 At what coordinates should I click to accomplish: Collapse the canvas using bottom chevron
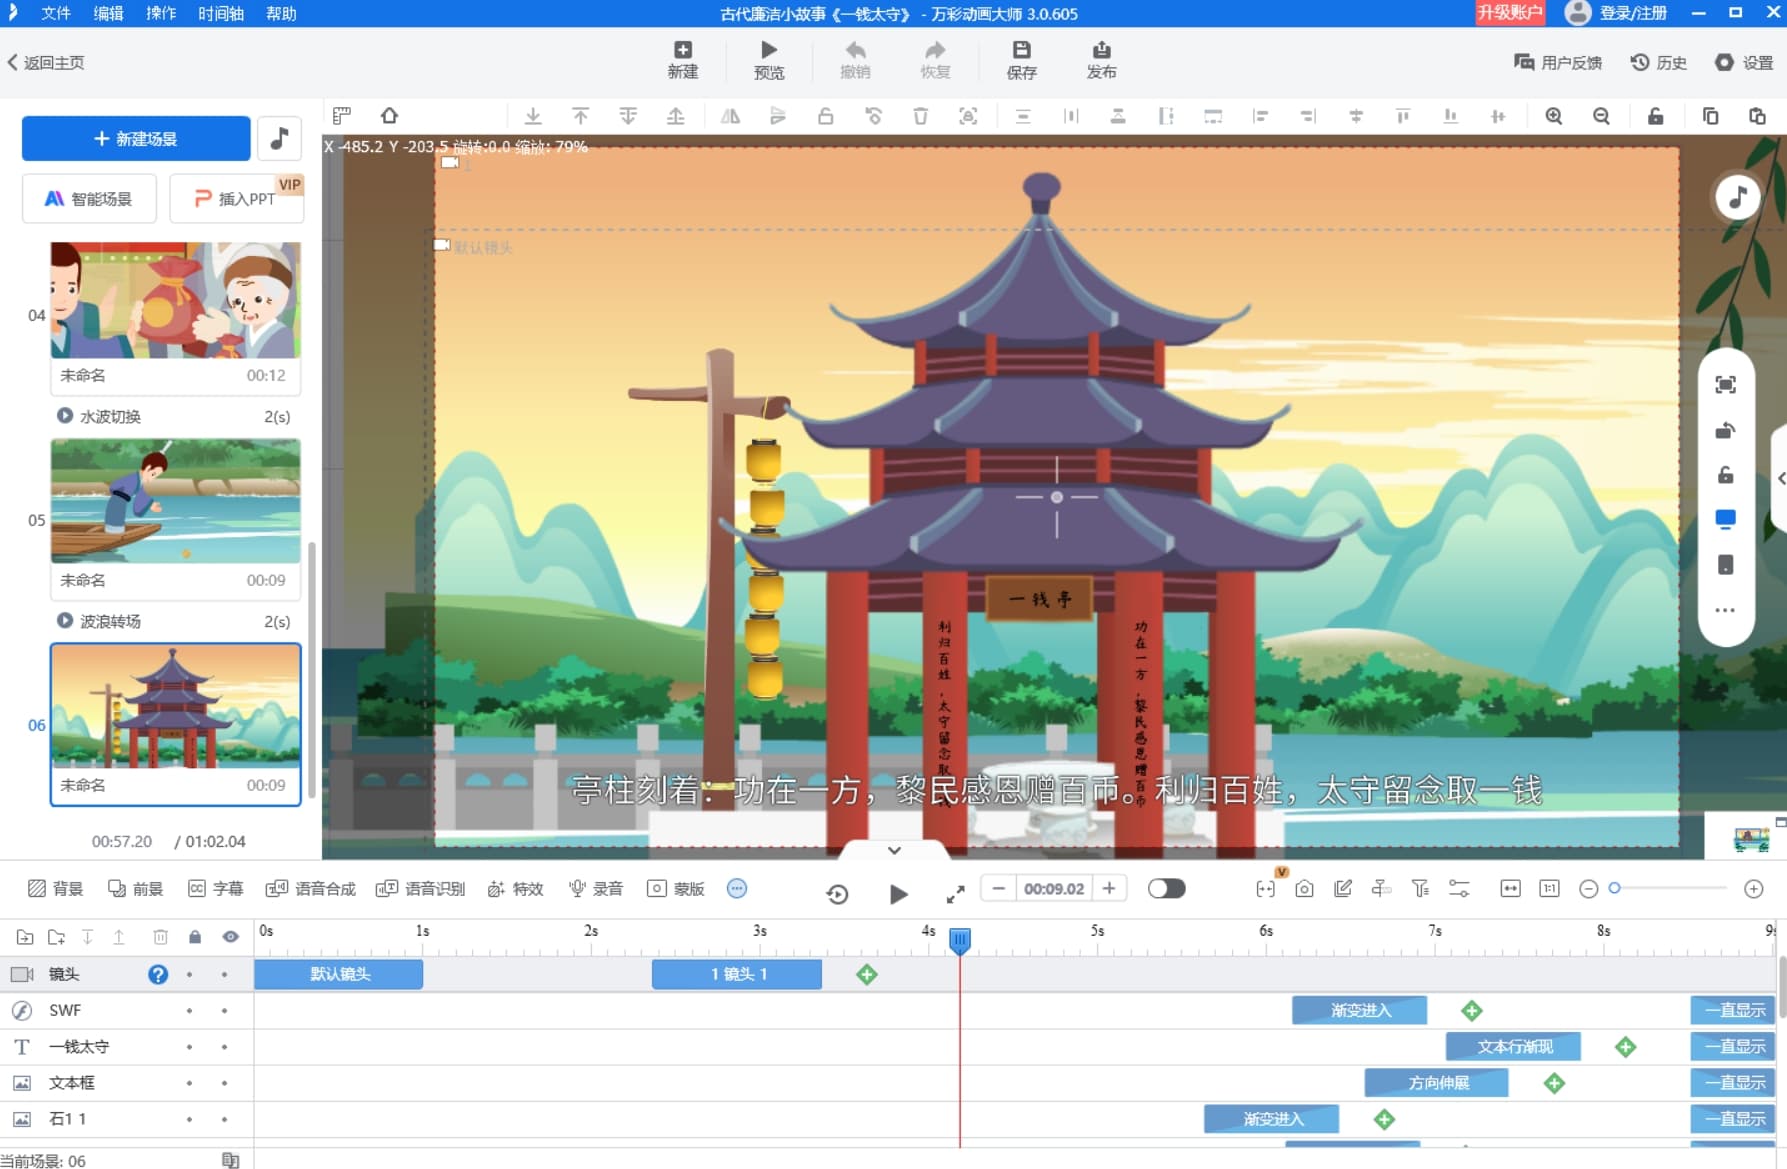tap(894, 850)
